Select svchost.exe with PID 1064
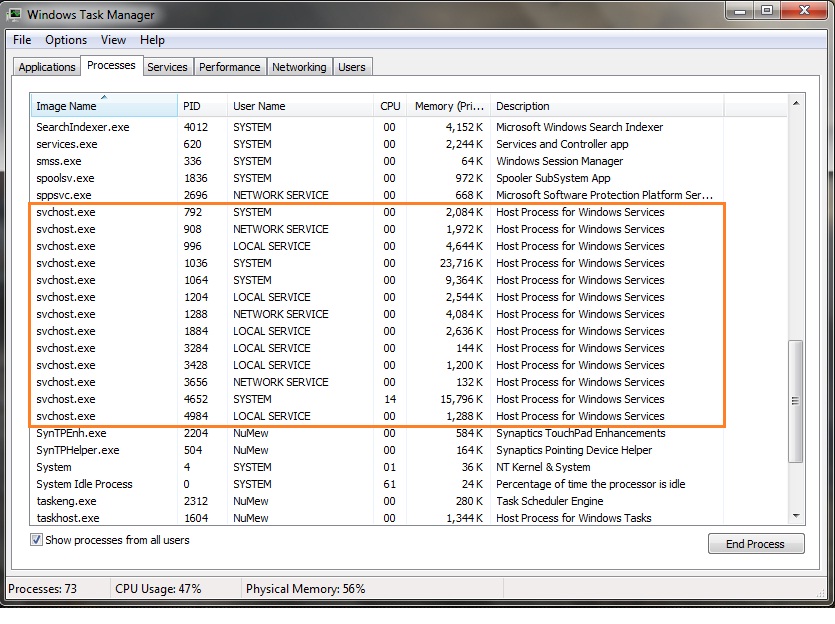Screen dimensions: 835x624 [x=377, y=281]
